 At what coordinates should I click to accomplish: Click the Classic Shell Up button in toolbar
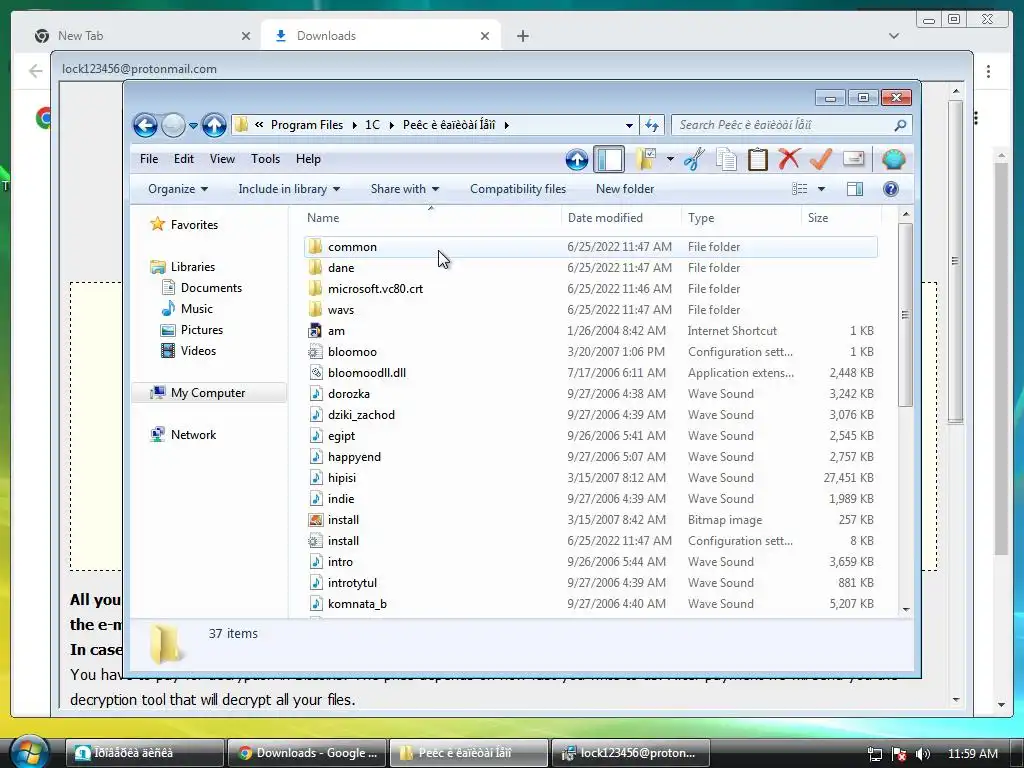point(577,159)
